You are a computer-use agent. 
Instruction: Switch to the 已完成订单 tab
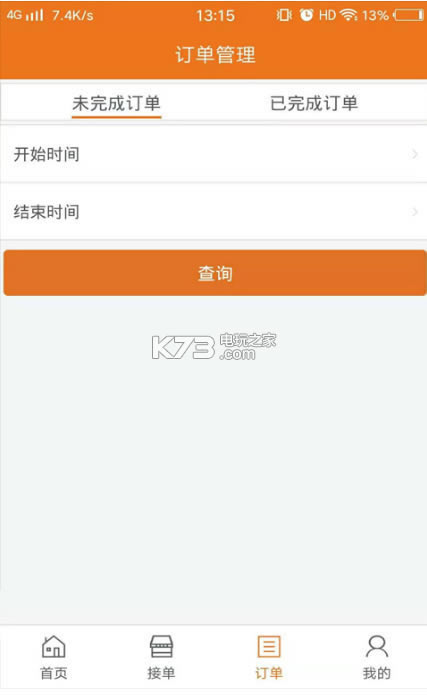tap(314, 103)
